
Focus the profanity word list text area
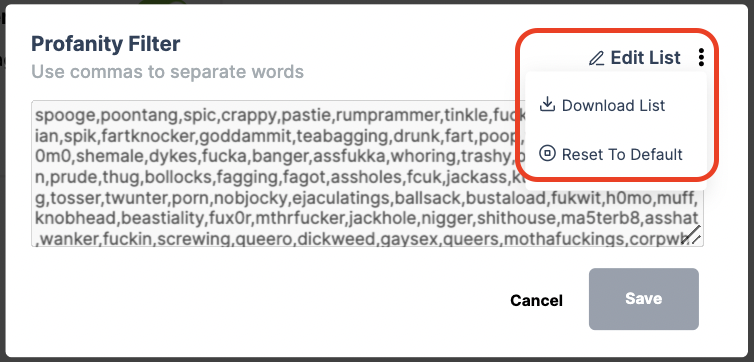coord(367,174)
